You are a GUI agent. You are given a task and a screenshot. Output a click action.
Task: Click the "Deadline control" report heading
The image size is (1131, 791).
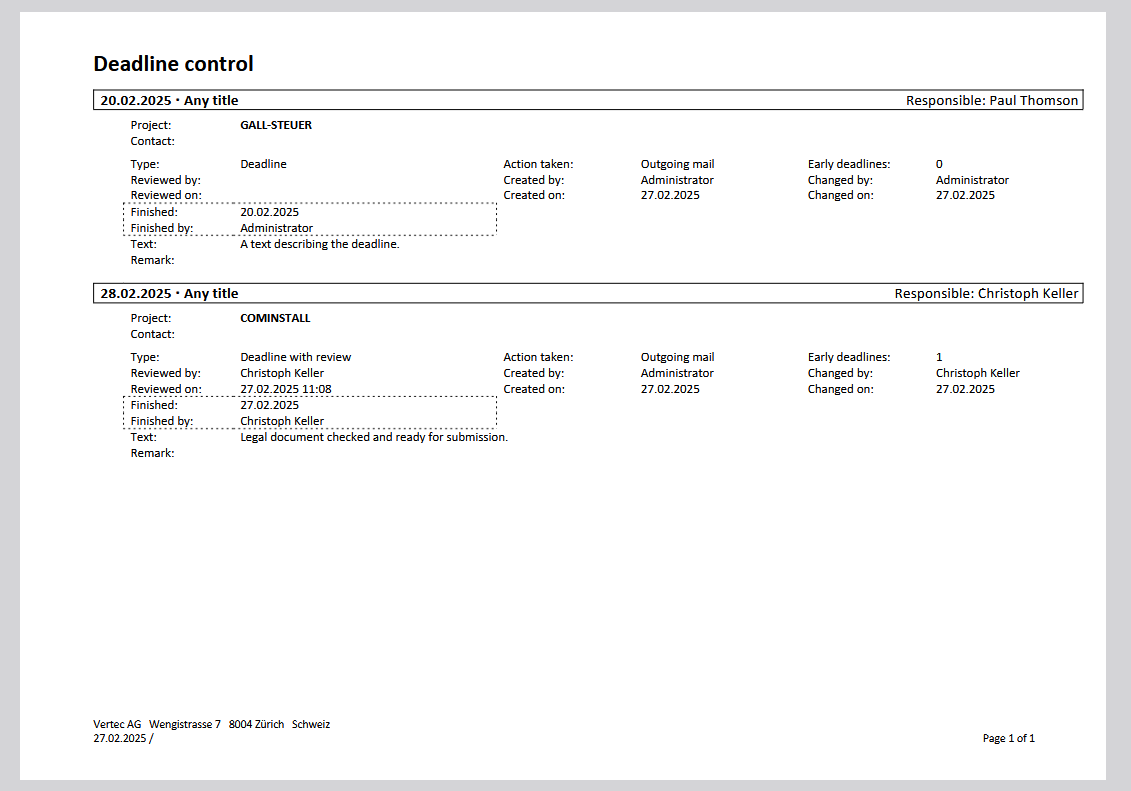pos(173,64)
